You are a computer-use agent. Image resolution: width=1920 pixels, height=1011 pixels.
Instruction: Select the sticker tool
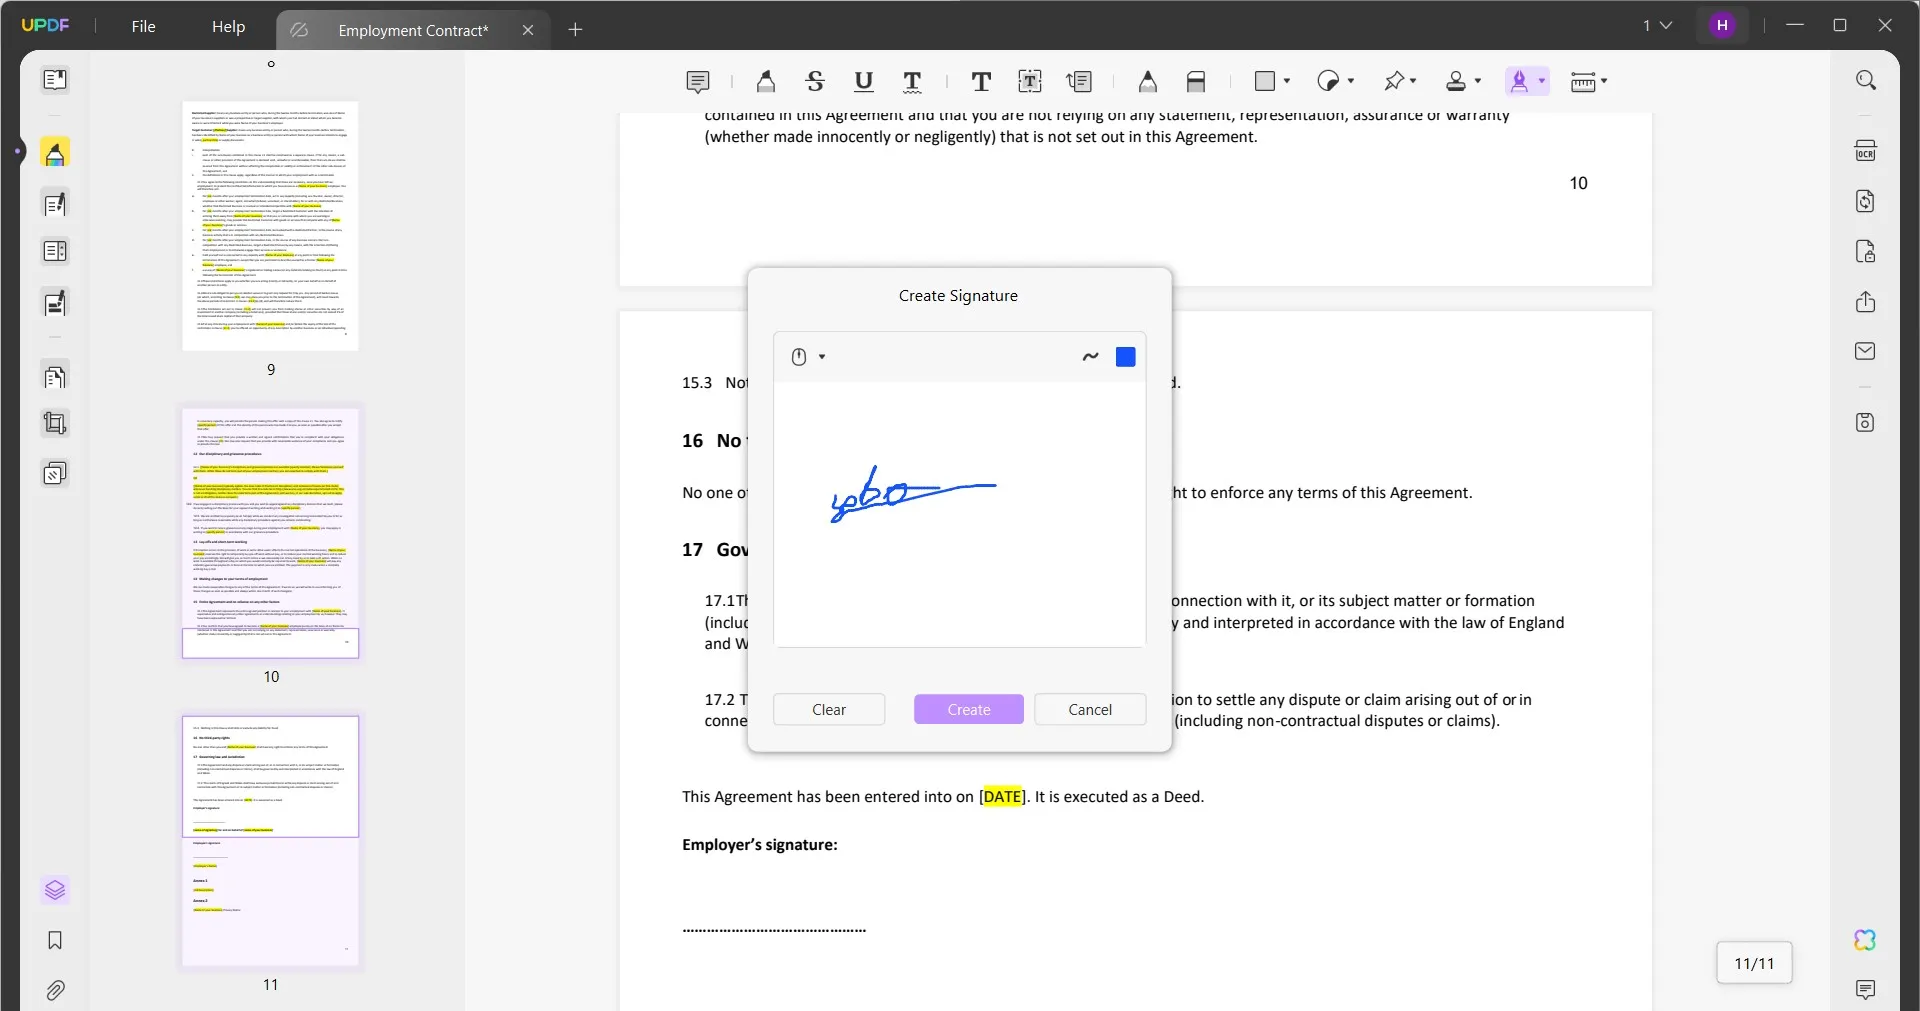(1328, 81)
